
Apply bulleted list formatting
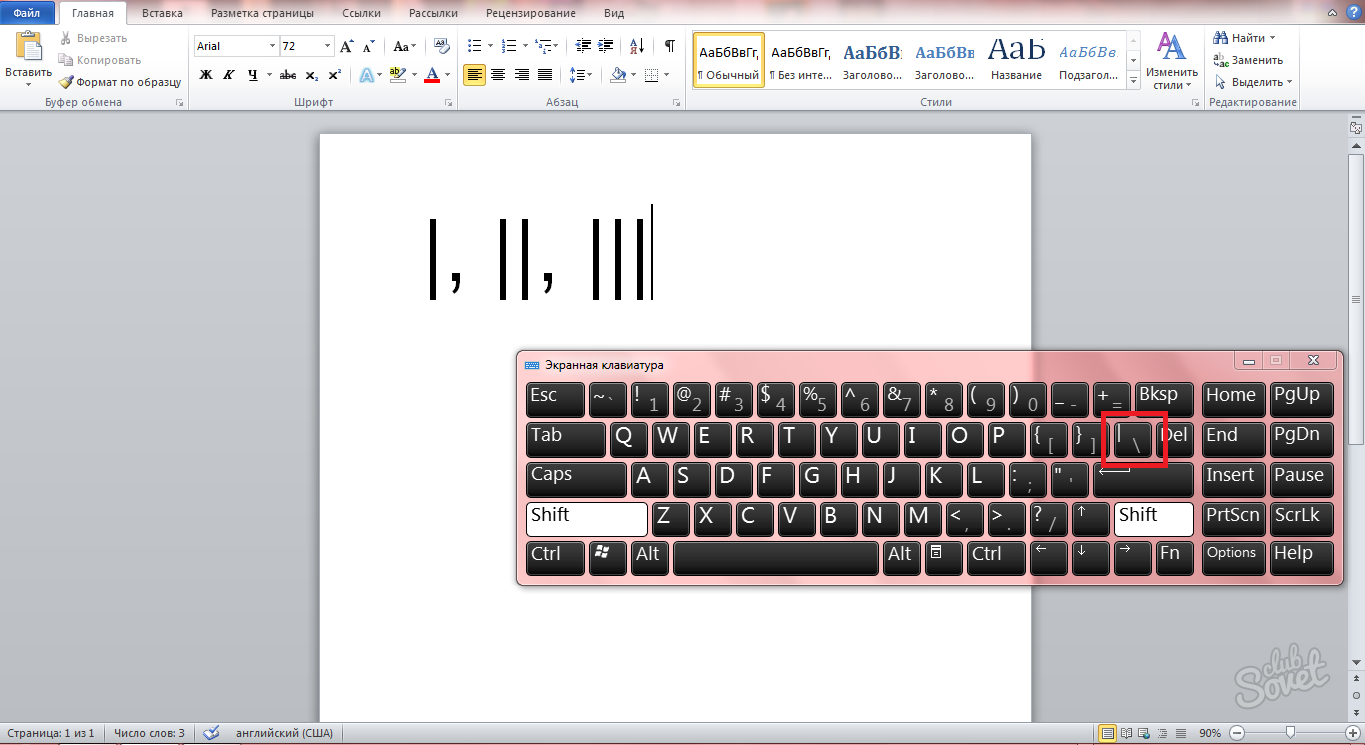(475, 46)
